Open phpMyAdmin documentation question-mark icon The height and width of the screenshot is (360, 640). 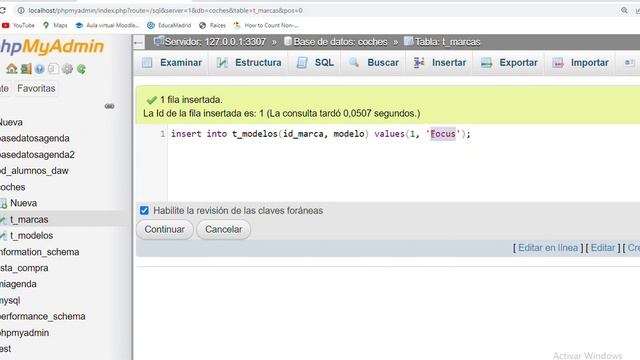39,69
